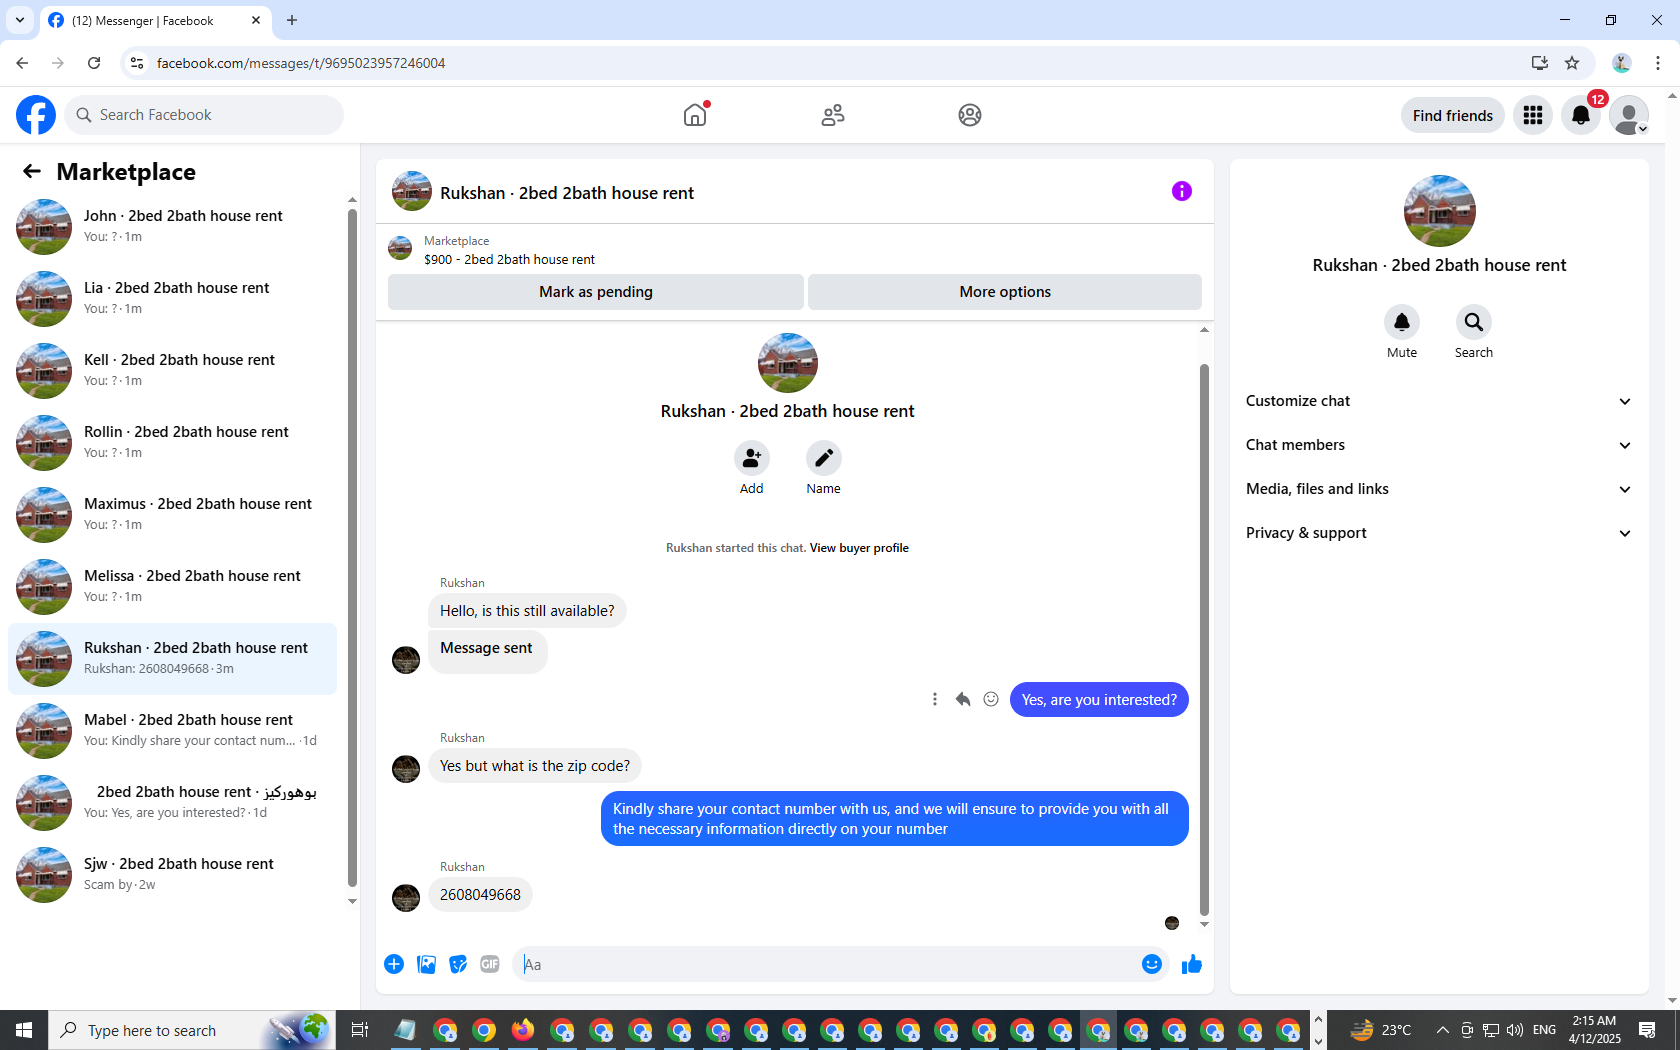Open Kell's 2bed 2bath house rent chat
The image size is (1680, 1050).
(172, 371)
